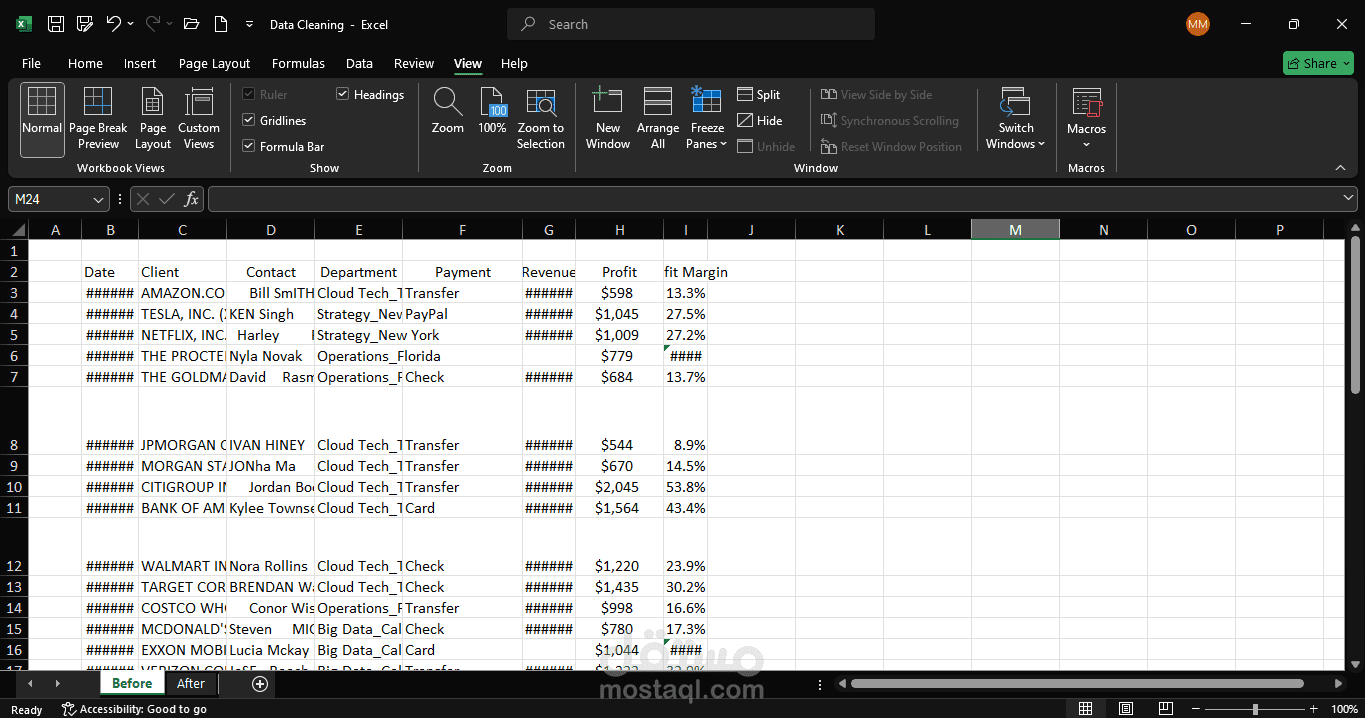Click cell containing AMAZON.CO
Viewport: 1365px width, 718px height.
[x=183, y=293]
